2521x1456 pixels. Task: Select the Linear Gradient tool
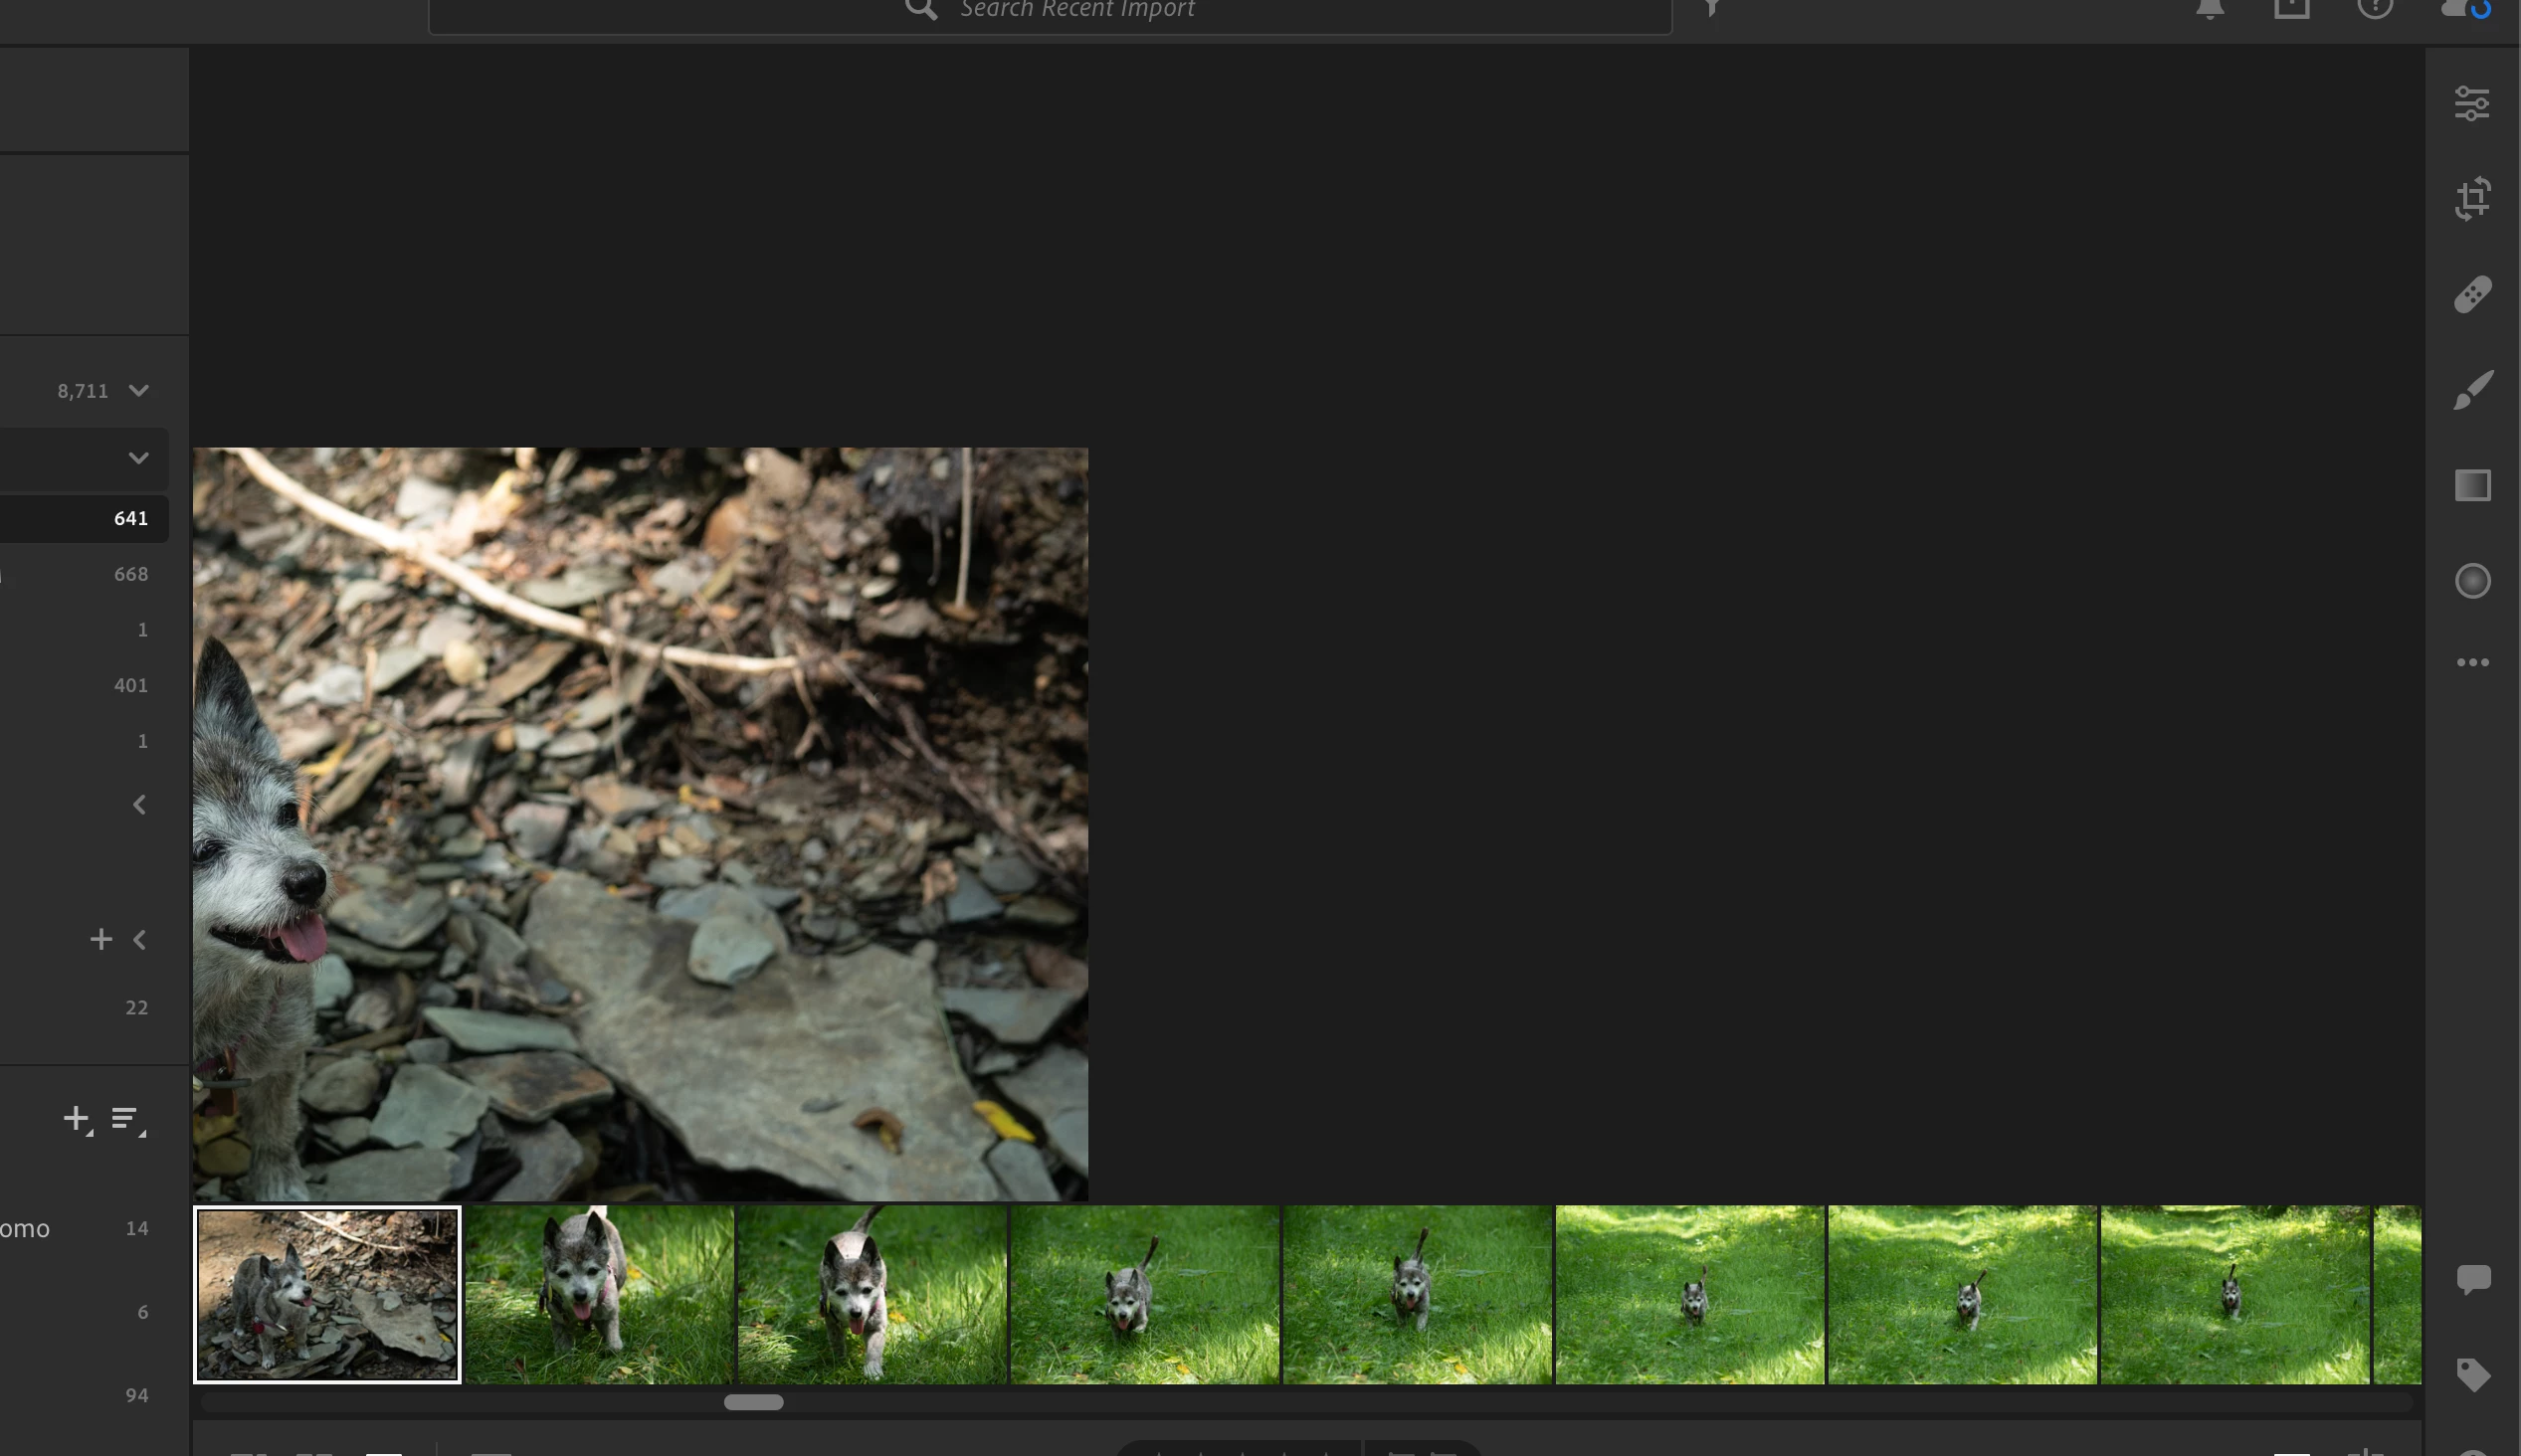(x=2472, y=485)
